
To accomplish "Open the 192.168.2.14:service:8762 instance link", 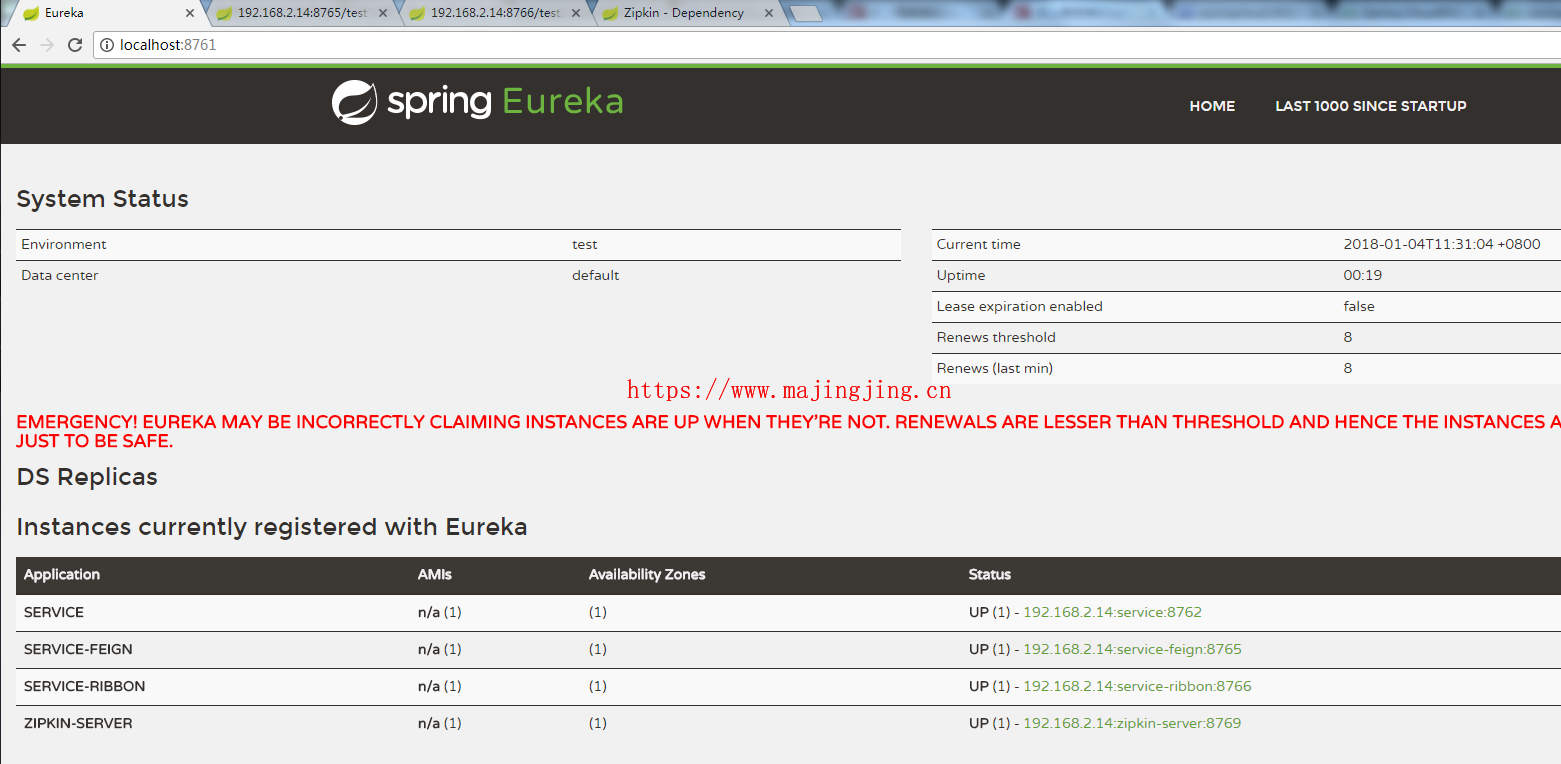I will (x=1112, y=612).
